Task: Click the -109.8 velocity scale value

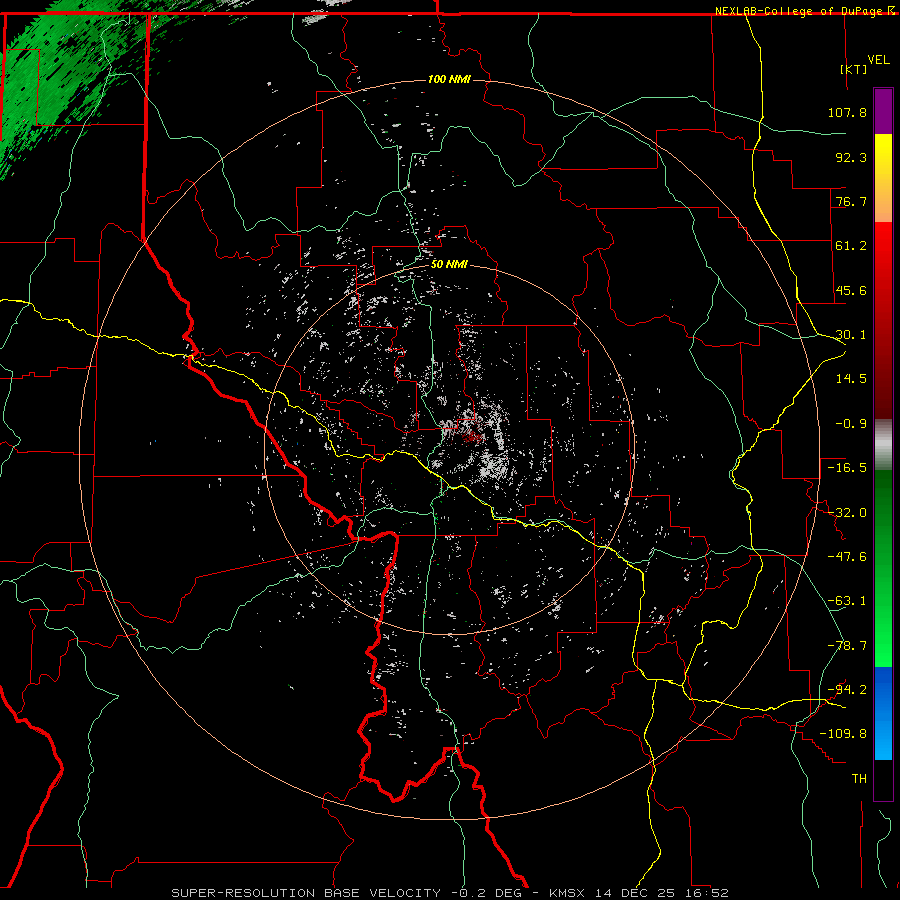Action: pos(843,734)
